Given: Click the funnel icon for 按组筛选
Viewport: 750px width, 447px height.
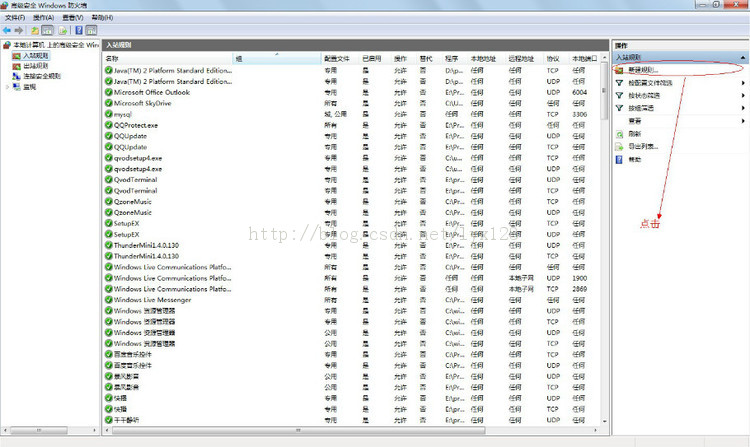Looking at the screenshot, I should click(x=619, y=108).
